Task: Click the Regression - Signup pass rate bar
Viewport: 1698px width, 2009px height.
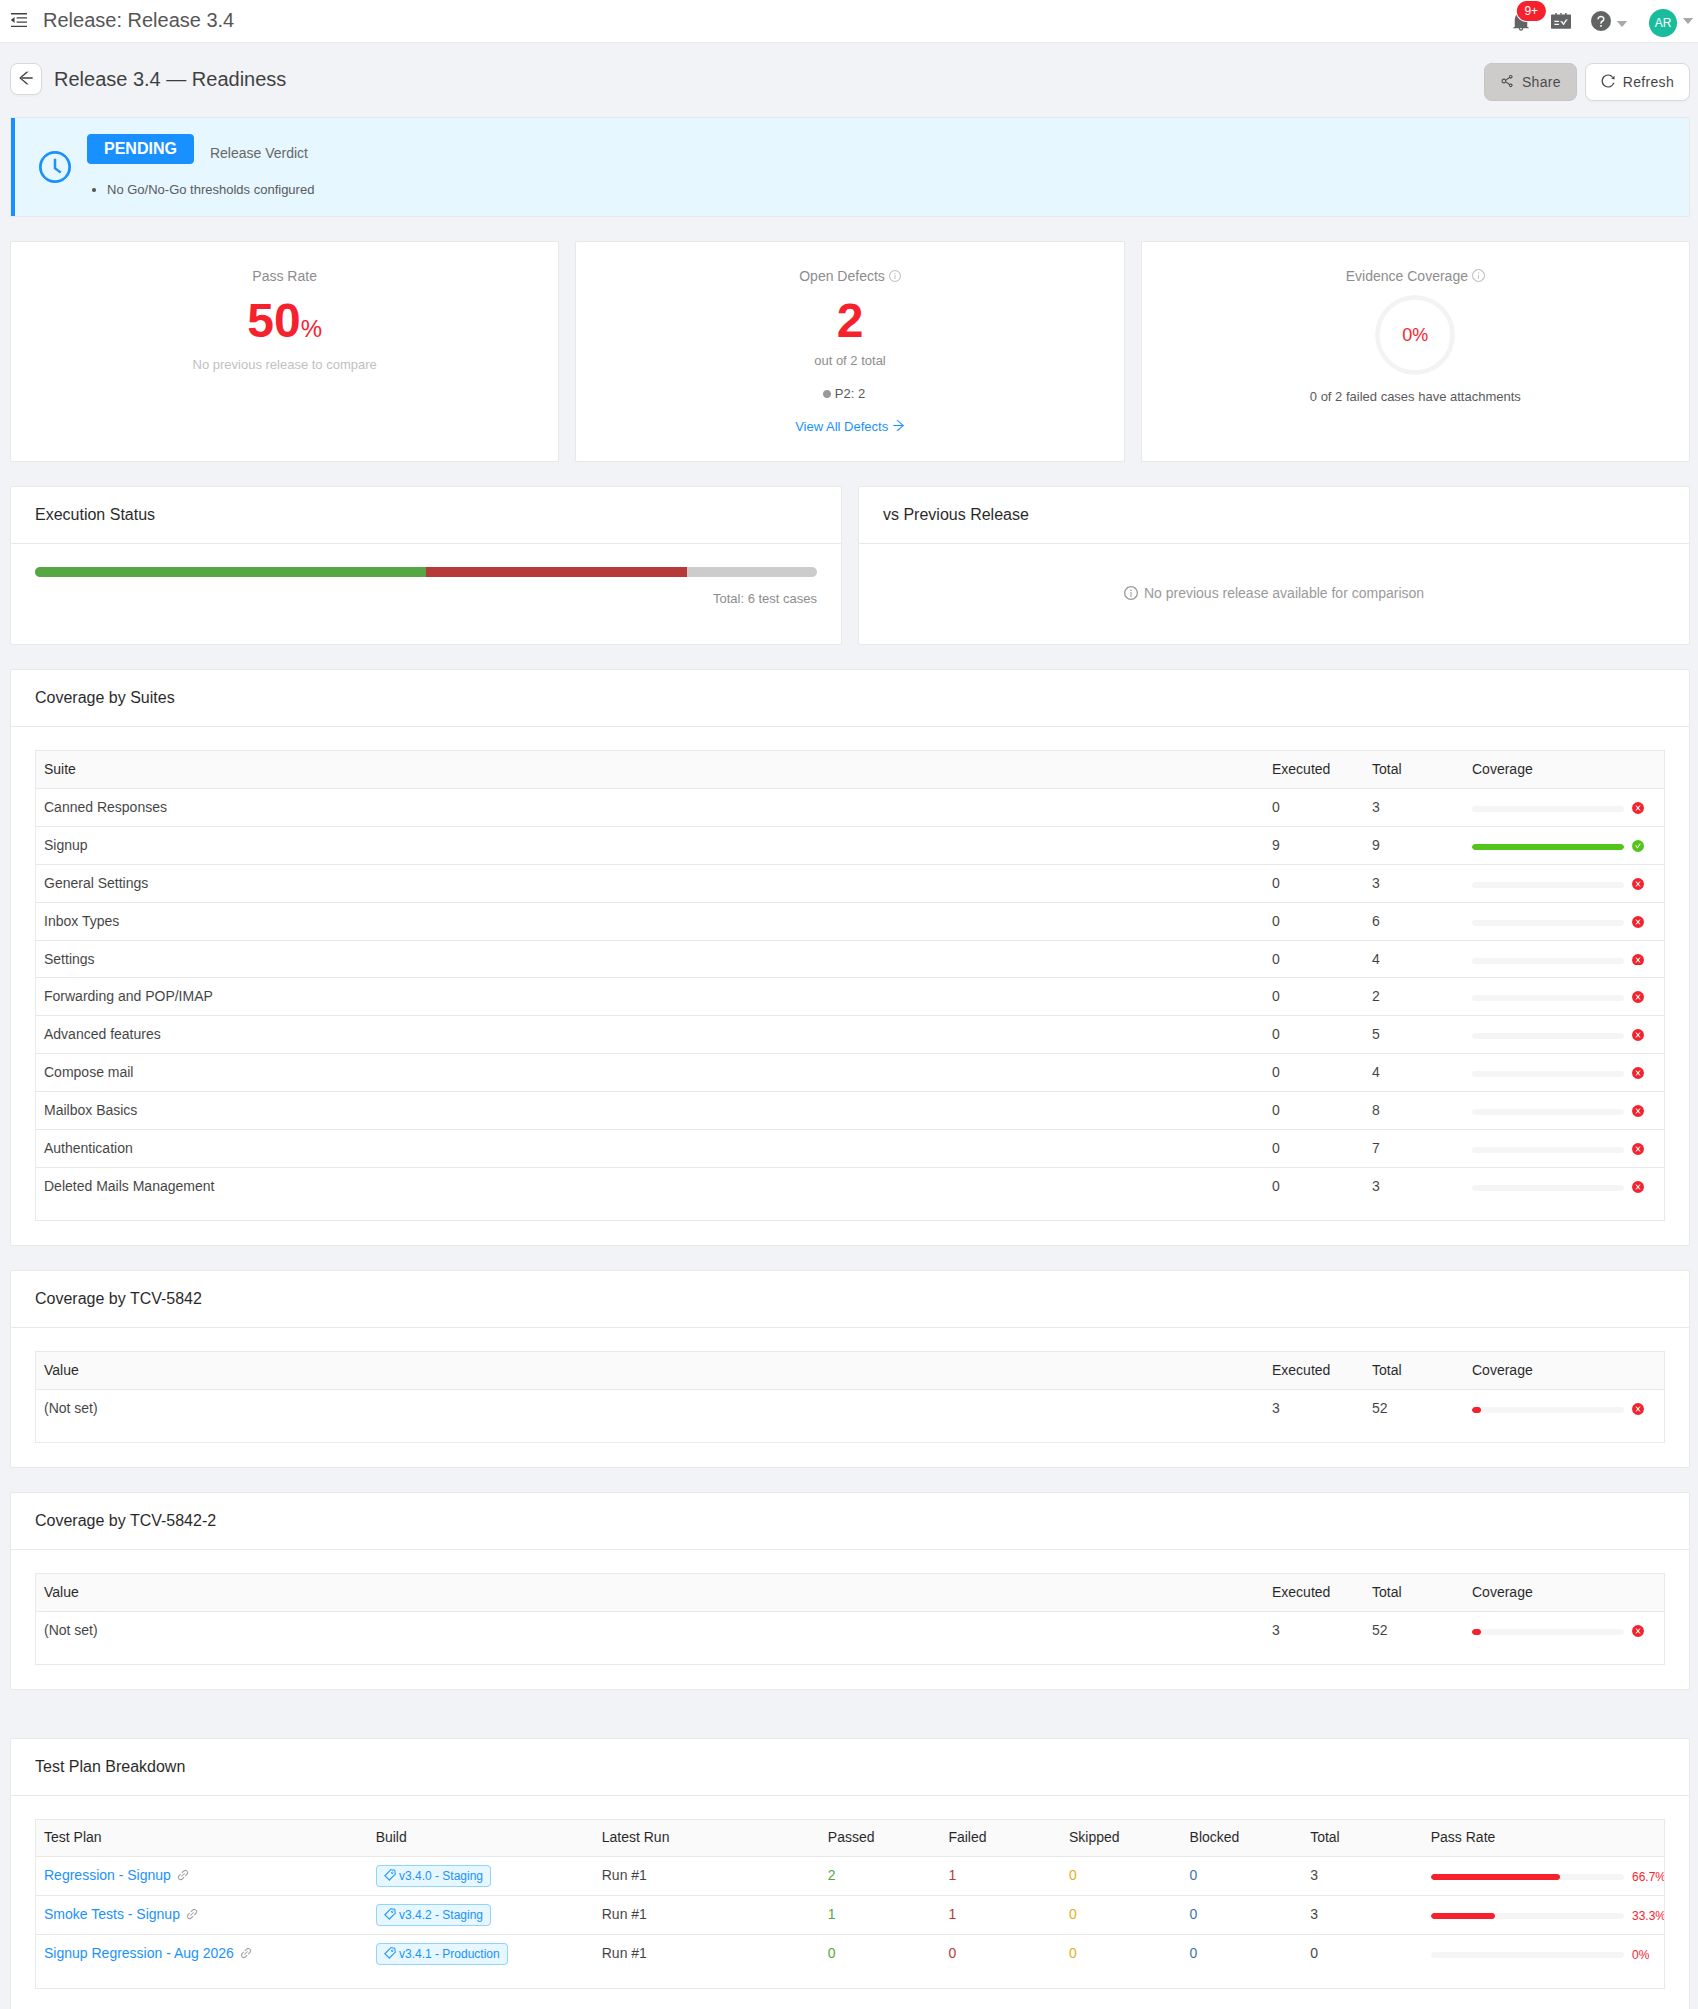Action: 1527,1877
